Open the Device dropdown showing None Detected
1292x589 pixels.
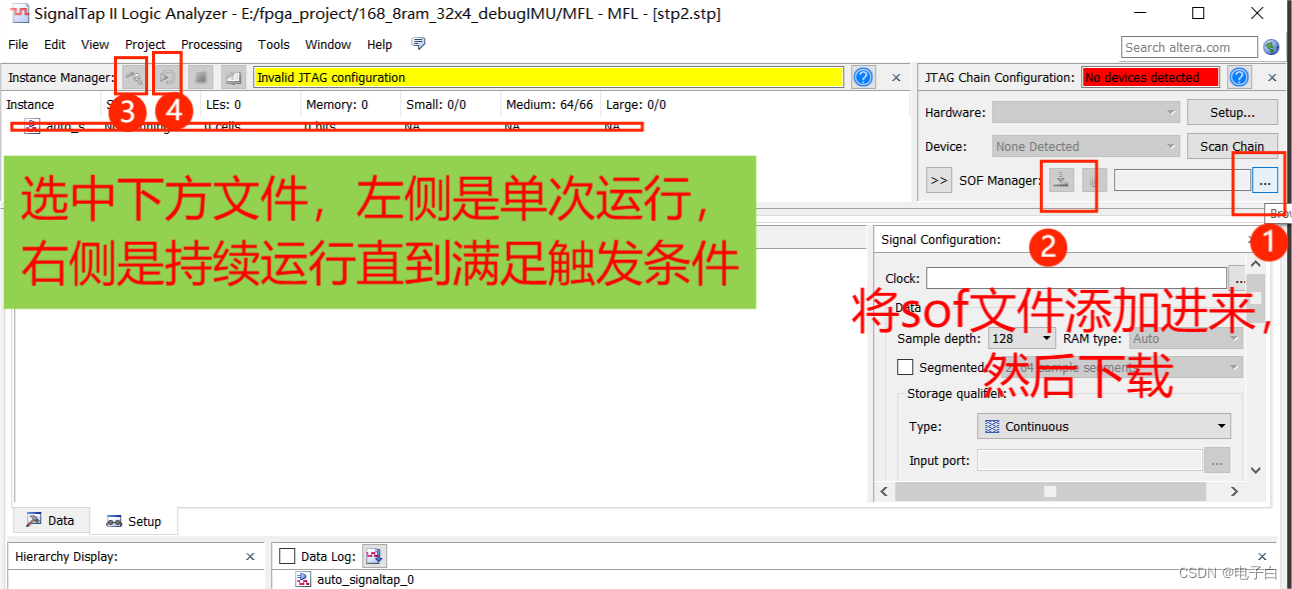pyautogui.click(x=1086, y=146)
